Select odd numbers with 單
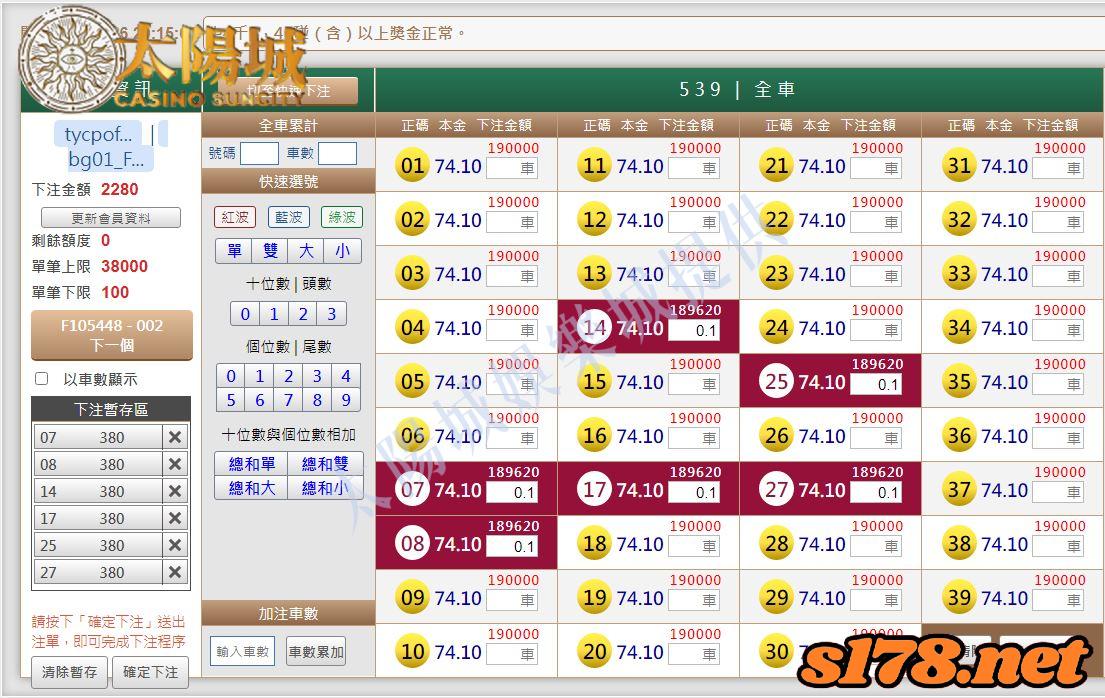The image size is (1105, 698). pos(234,251)
